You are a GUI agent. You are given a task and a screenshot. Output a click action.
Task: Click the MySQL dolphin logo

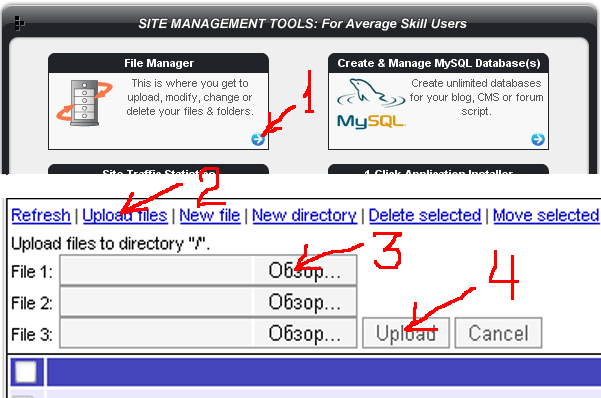coord(371,104)
